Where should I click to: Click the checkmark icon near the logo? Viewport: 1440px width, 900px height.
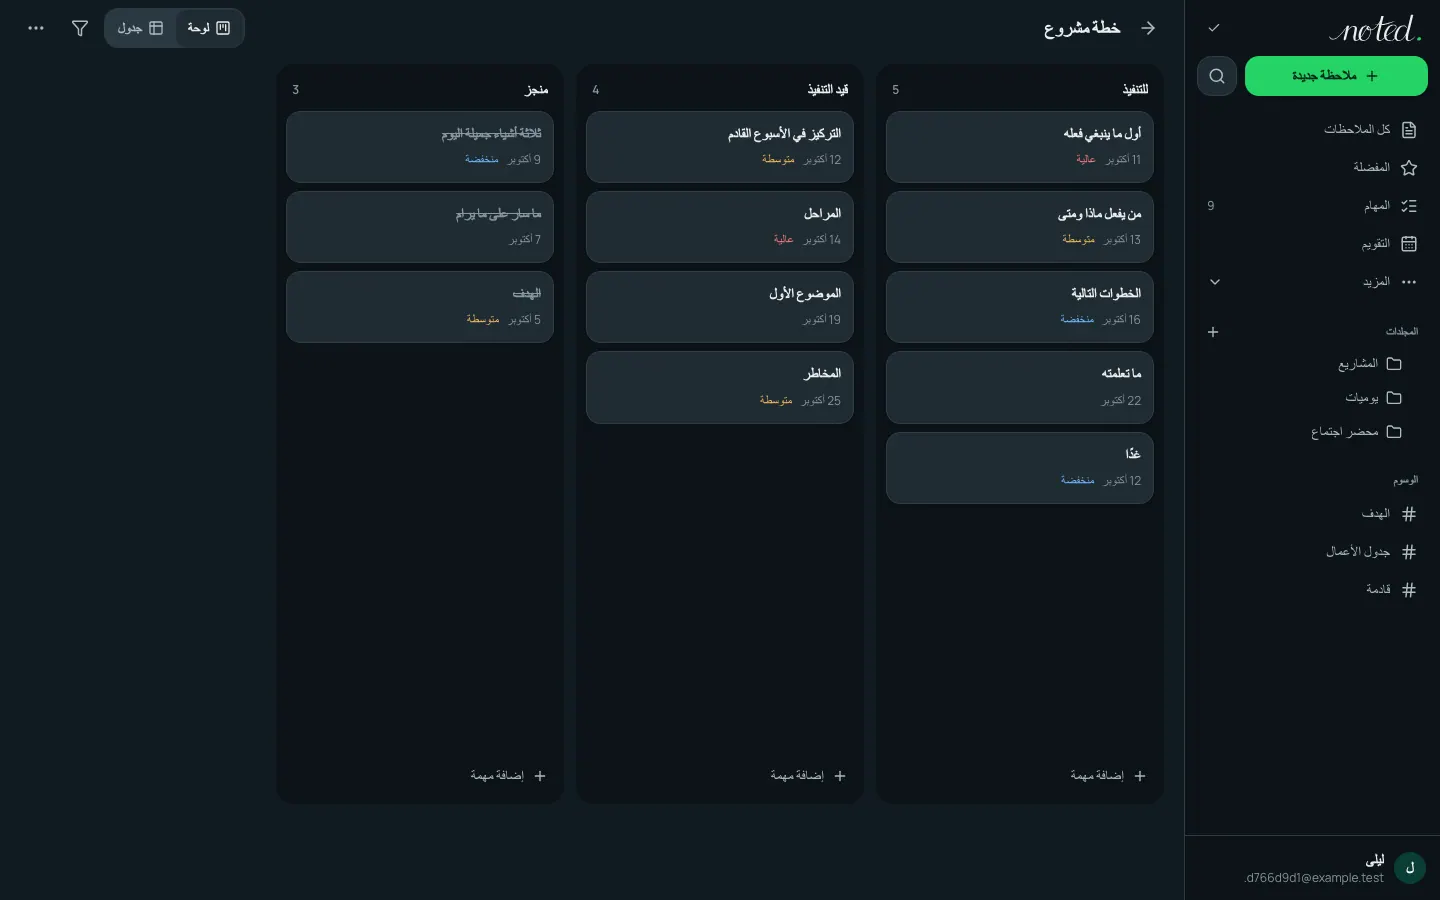(x=1214, y=28)
